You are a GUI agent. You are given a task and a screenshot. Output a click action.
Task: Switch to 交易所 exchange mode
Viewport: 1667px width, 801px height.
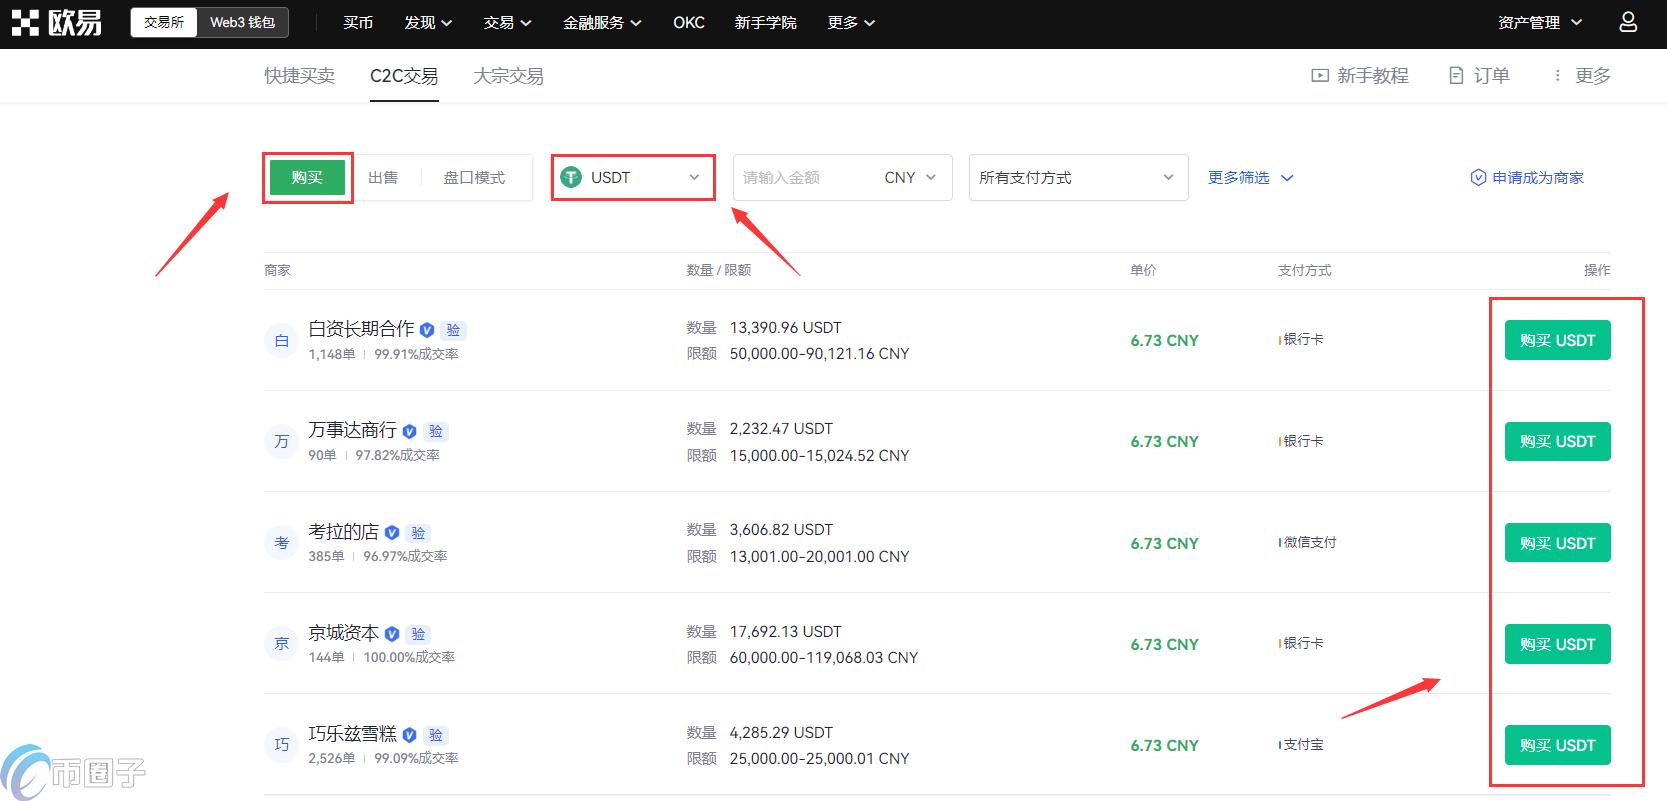[164, 22]
